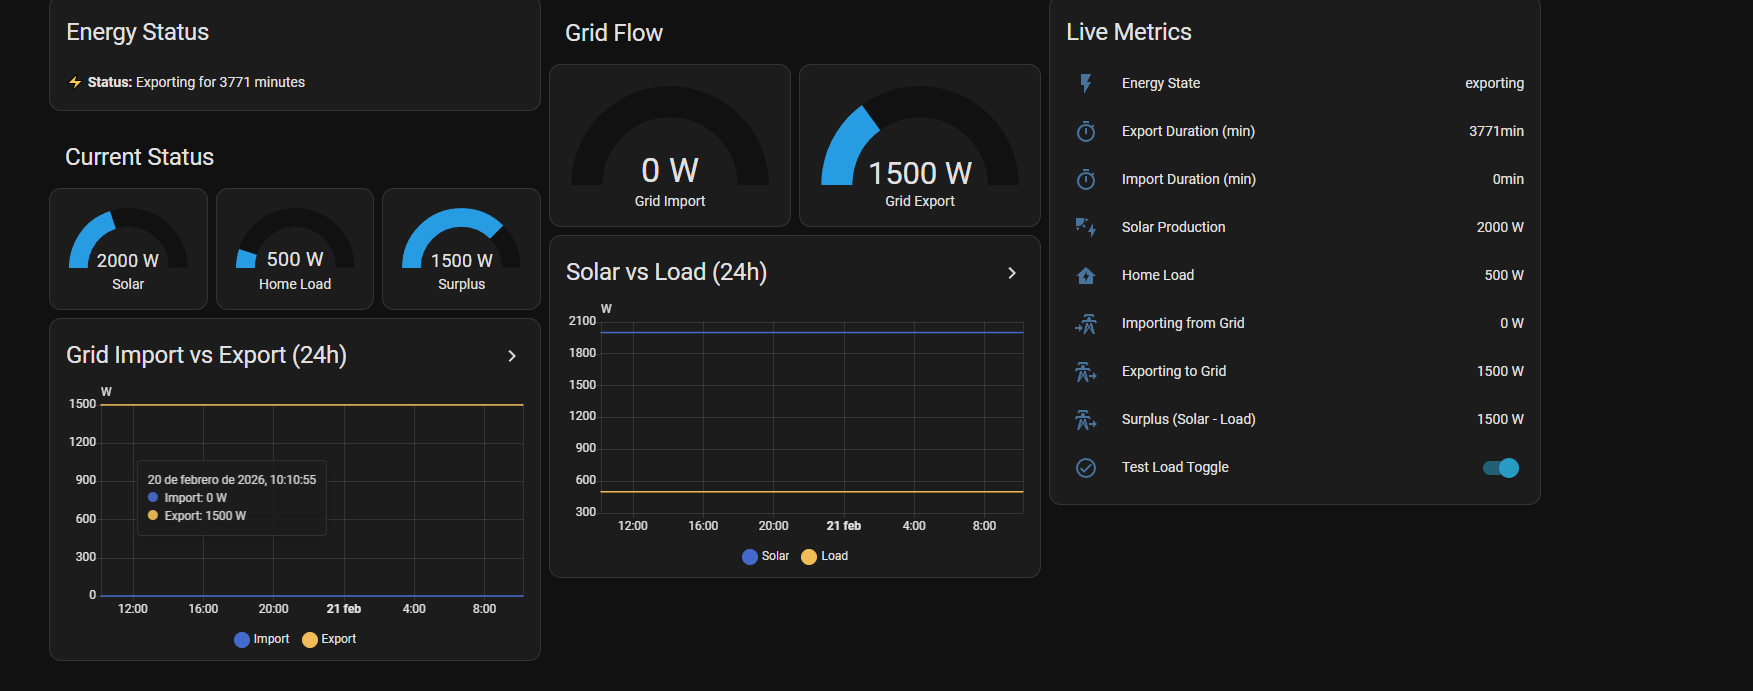Image resolution: width=1753 pixels, height=691 pixels.
Task: Open the Import Duration (min) row
Action: tap(1295, 179)
